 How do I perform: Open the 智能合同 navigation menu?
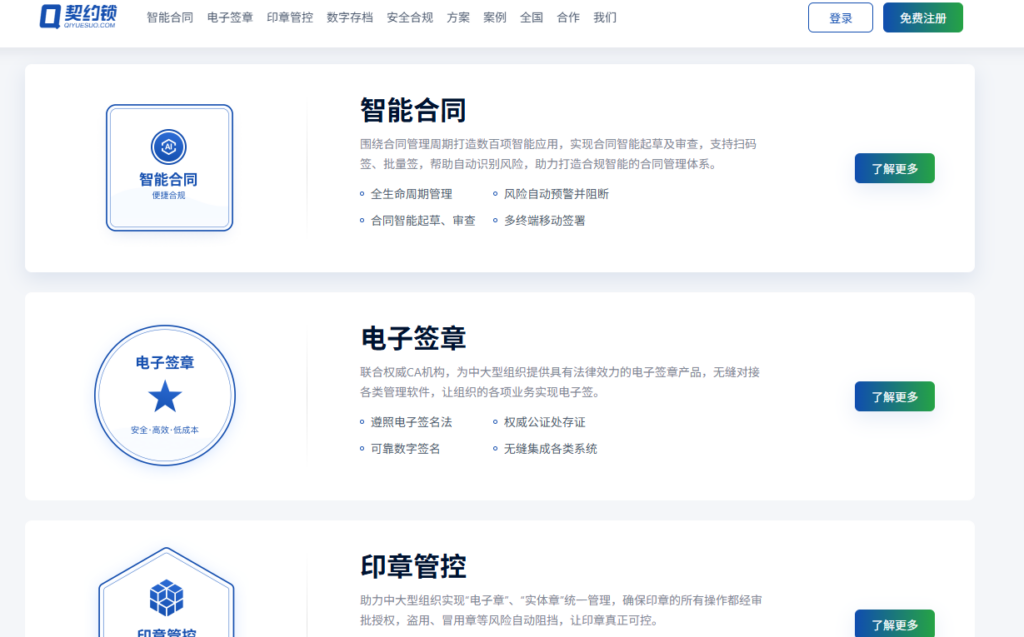170,18
